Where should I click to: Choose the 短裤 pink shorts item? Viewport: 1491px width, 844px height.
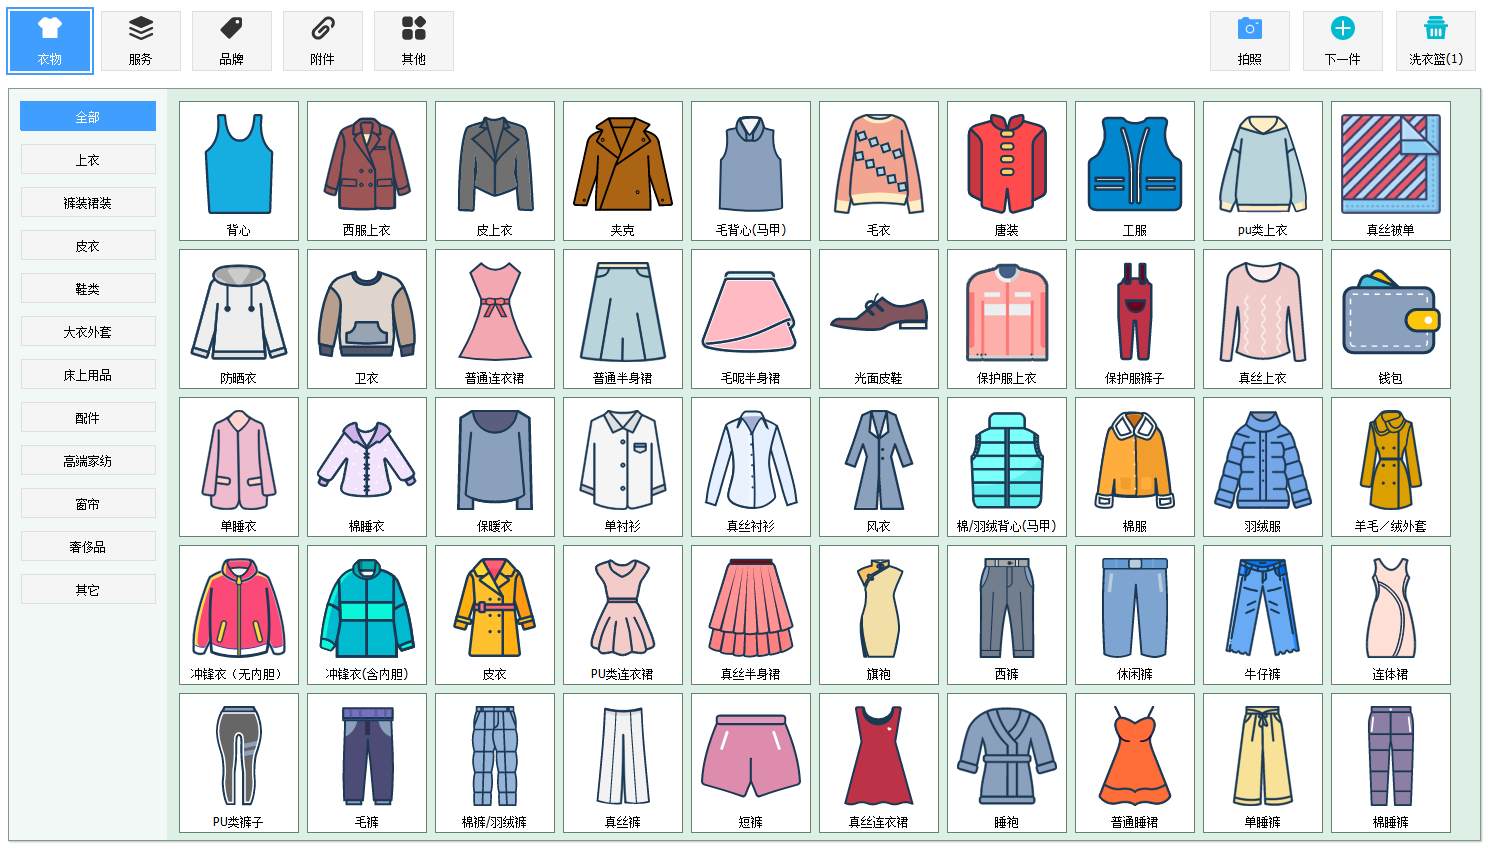click(x=750, y=763)
